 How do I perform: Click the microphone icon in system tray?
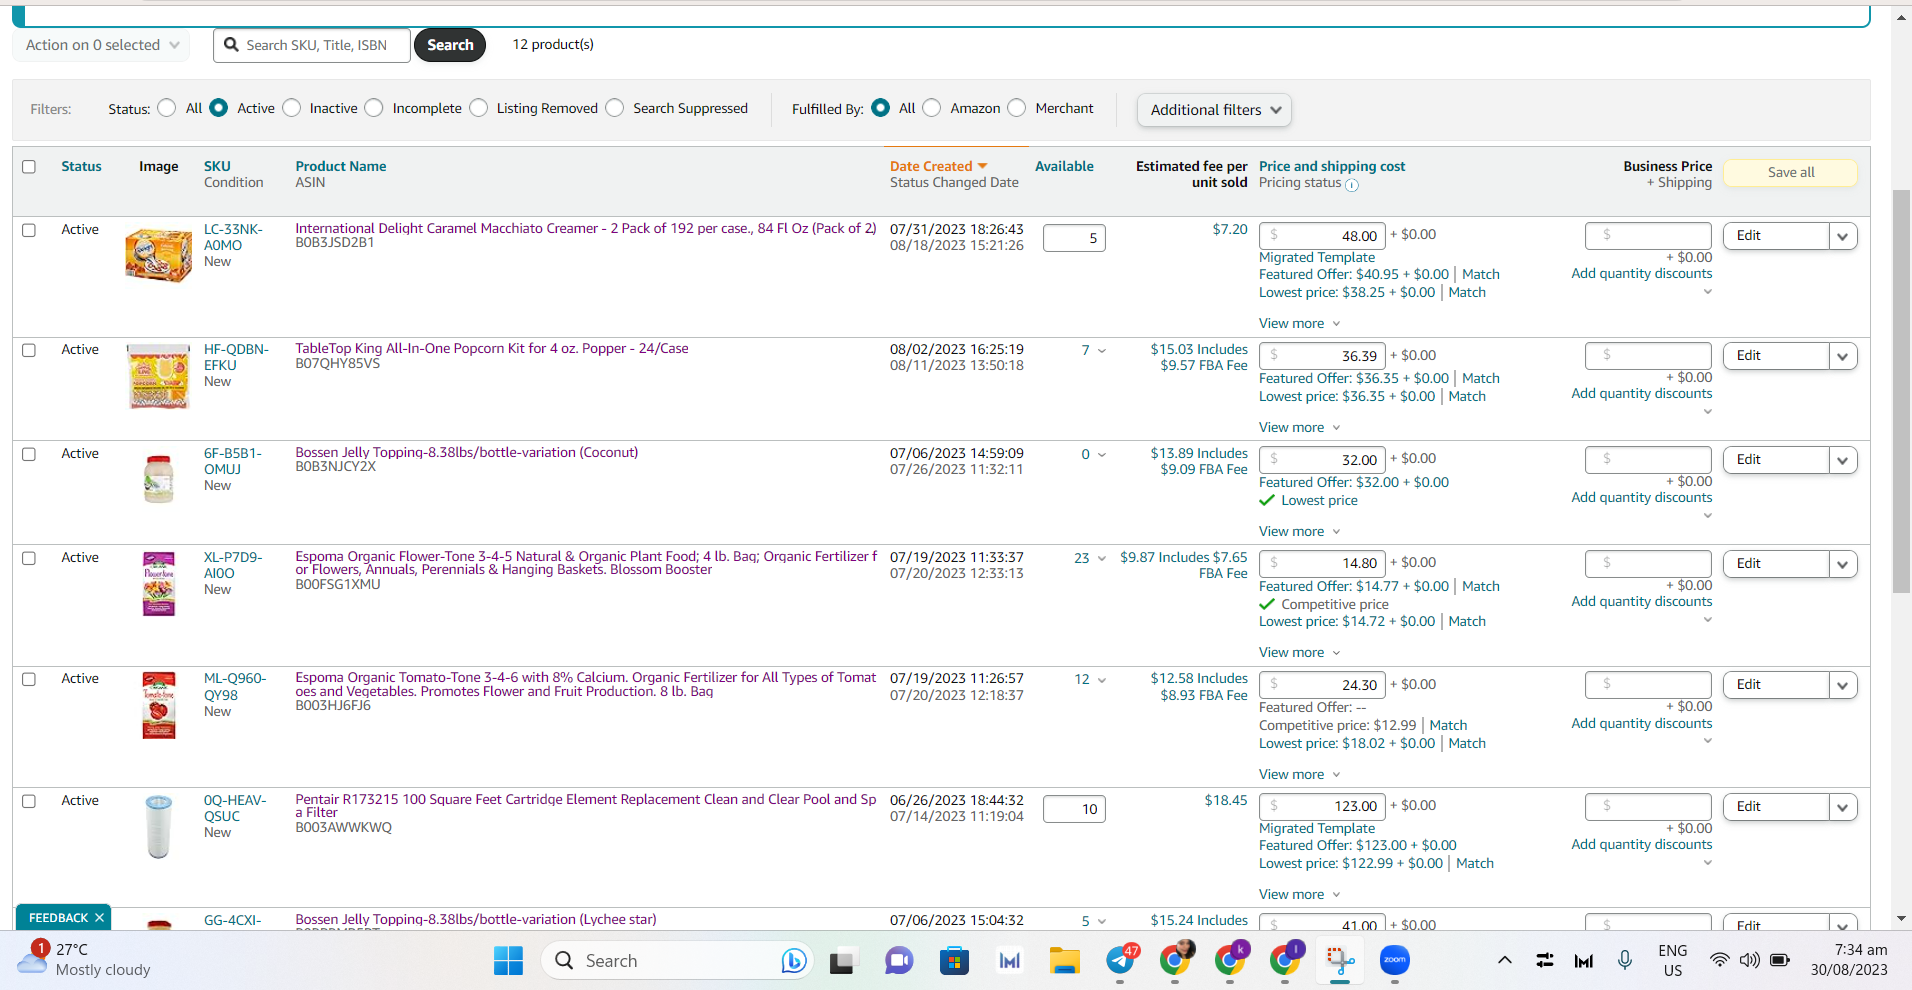pyautogui.click(x=1625, y=961)
